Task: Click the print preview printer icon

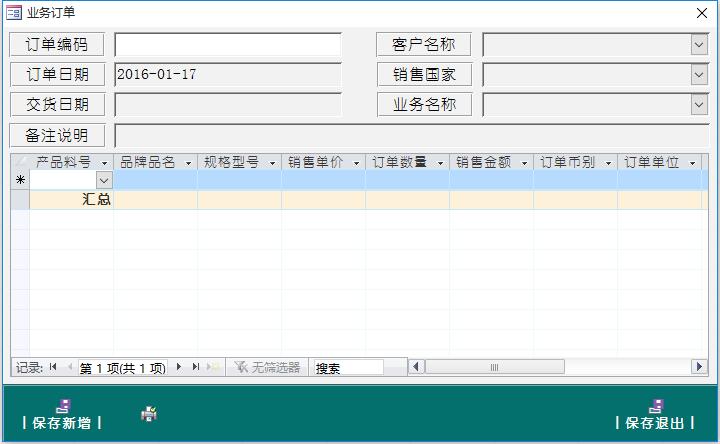Action: click(x=149, y=414)
